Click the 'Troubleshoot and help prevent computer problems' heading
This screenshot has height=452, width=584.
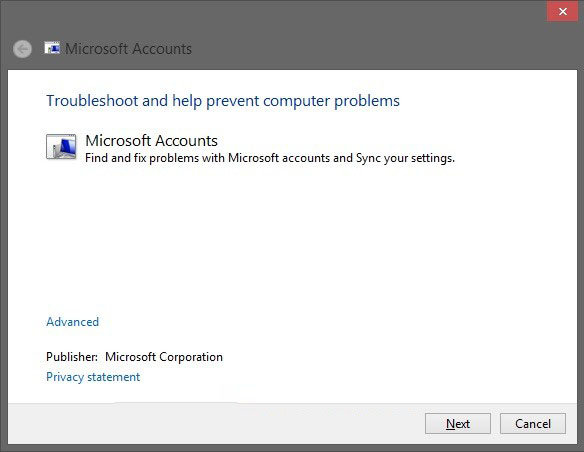click(223, 101)
